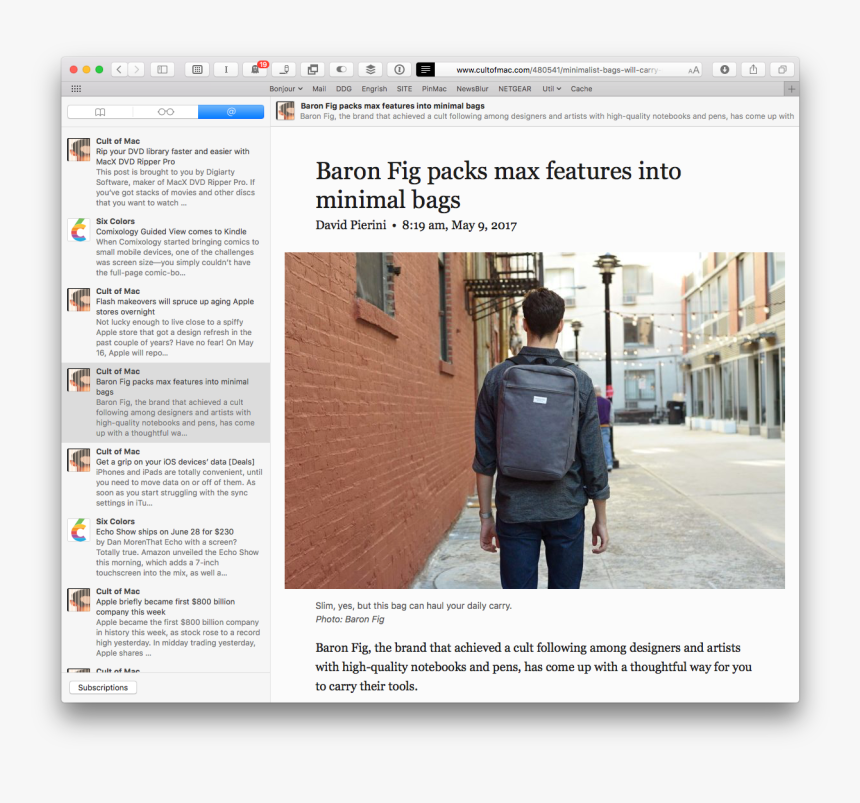
Task: Select the Echo Show article in the sidebar
Action: click(x=165, y=545)
